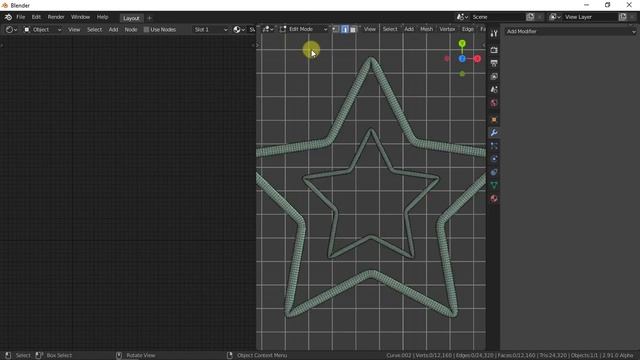Viewport: 640px width, 360px height.
Task: Snap view to blue Z axis gizmo
Action: point(462,59)
